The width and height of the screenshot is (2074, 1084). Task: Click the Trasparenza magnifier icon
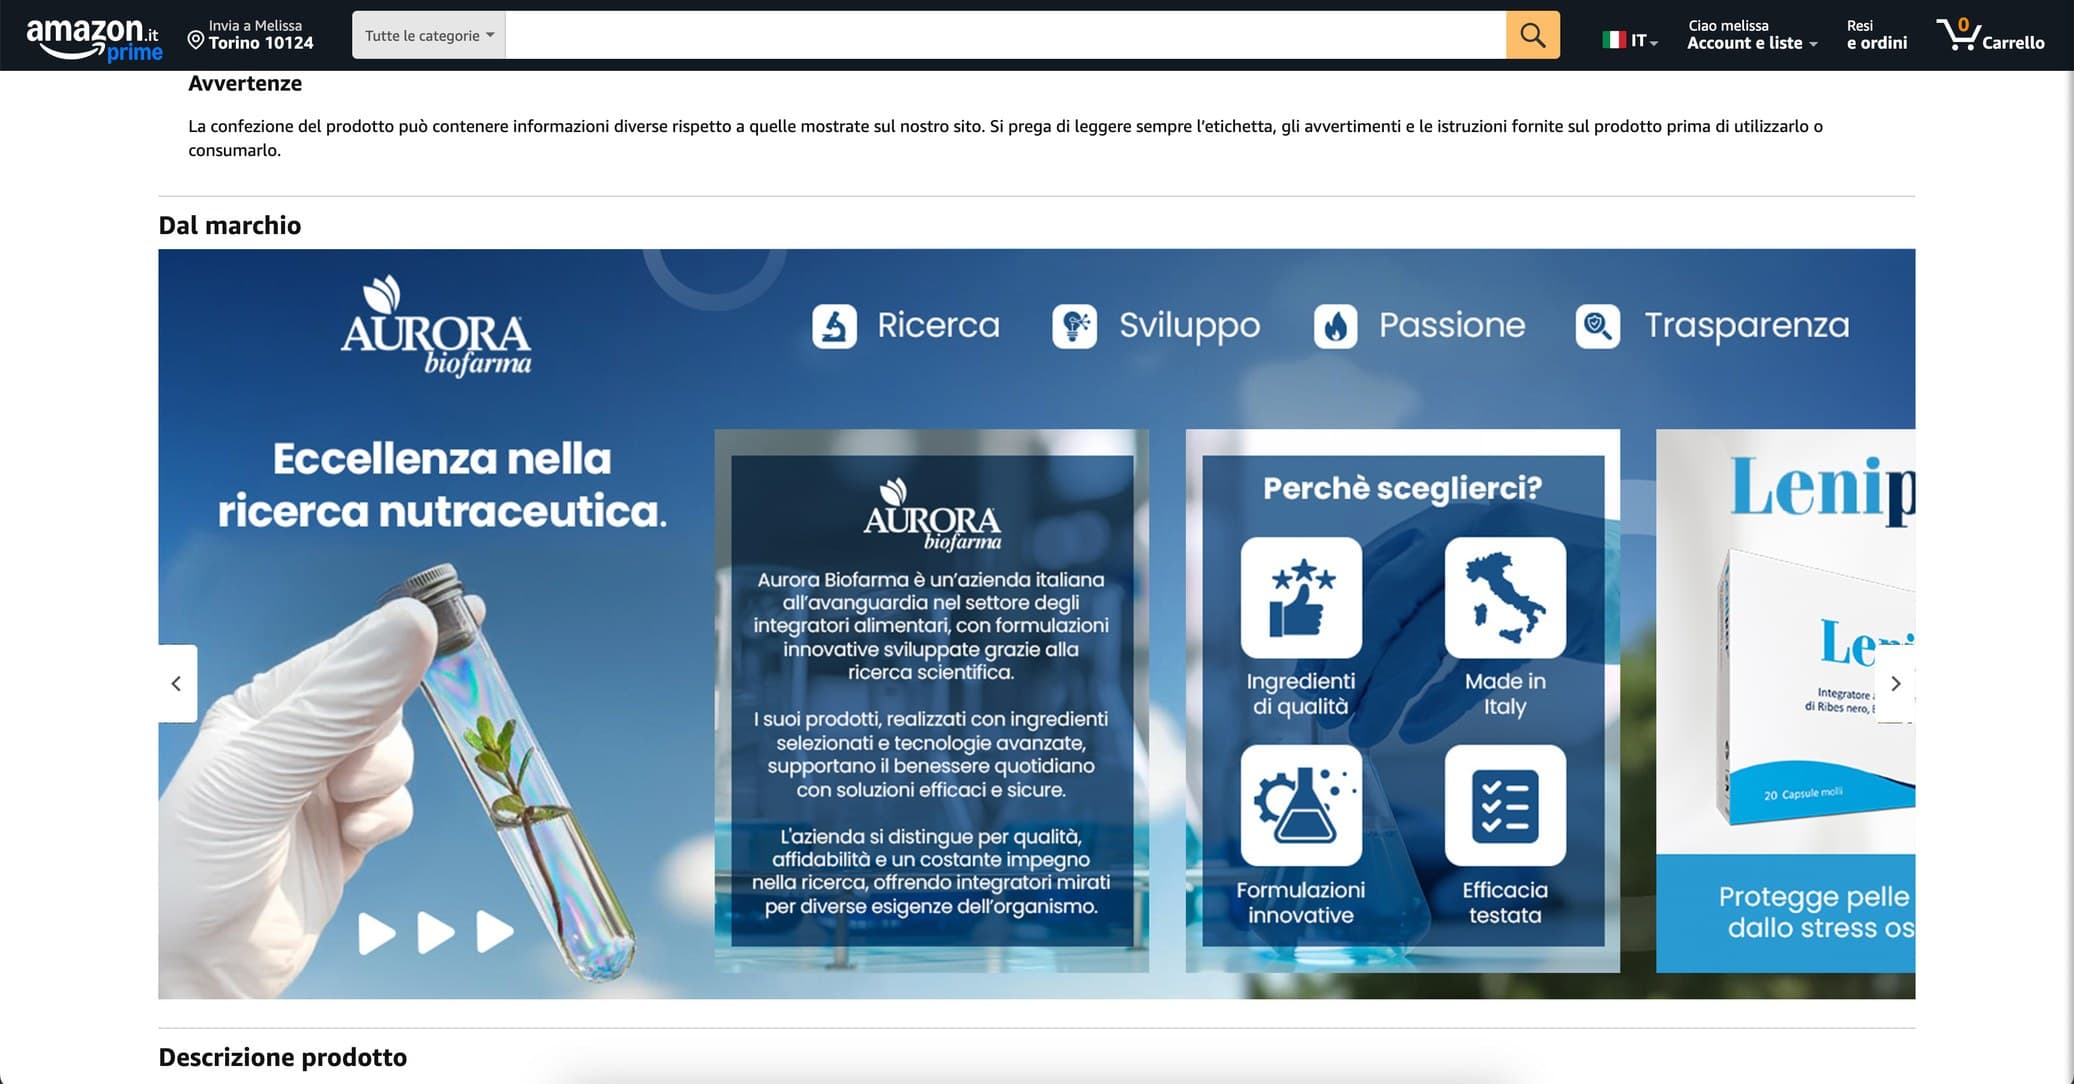1598,326
